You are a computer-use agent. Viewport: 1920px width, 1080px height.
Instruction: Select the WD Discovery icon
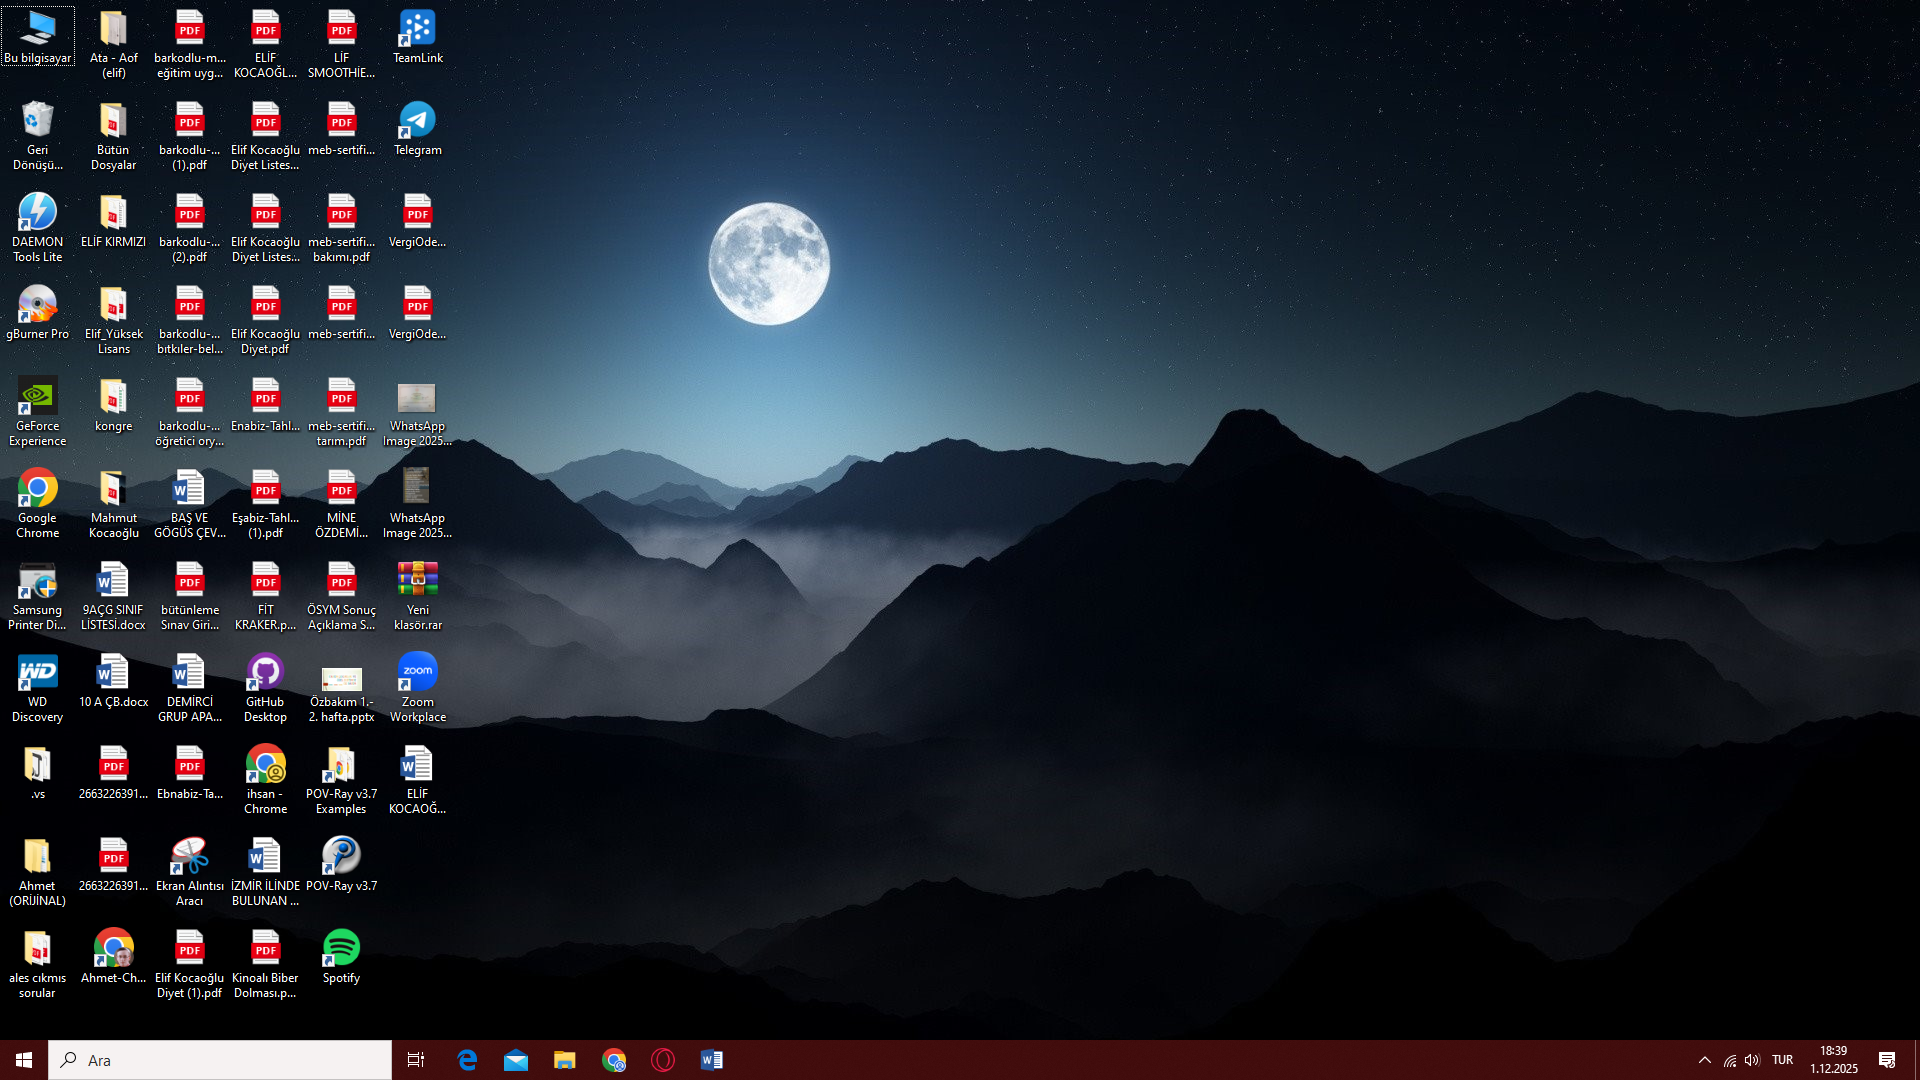(x=37, y=674)
